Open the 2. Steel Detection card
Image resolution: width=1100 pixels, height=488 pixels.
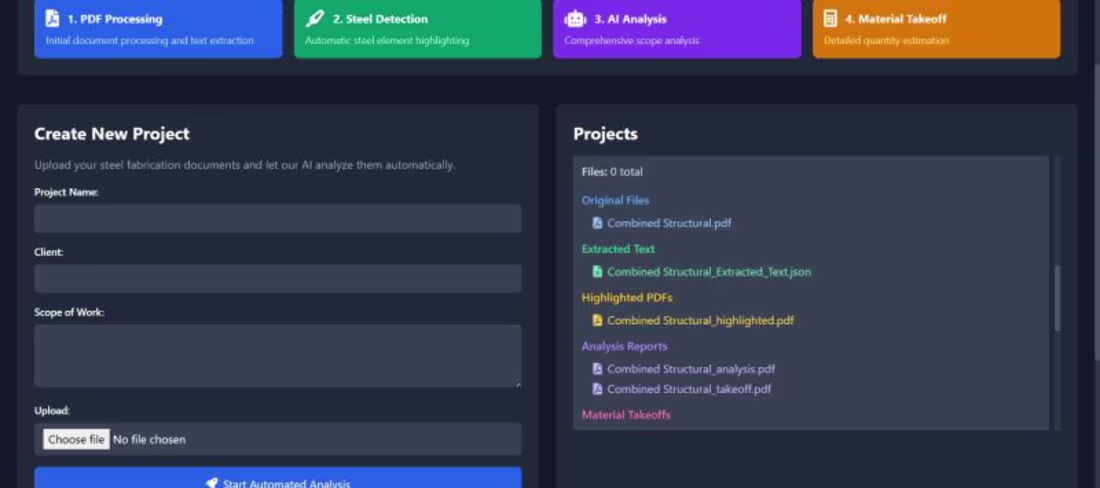(x=417, y=29)
